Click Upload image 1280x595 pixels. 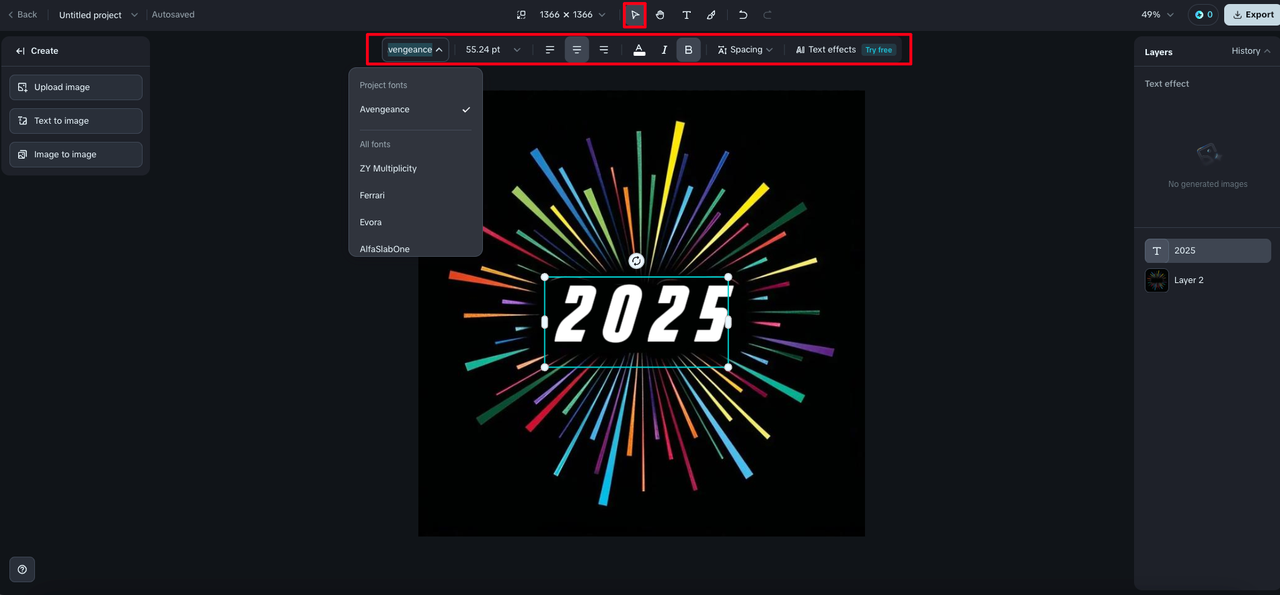coord(76,87)
